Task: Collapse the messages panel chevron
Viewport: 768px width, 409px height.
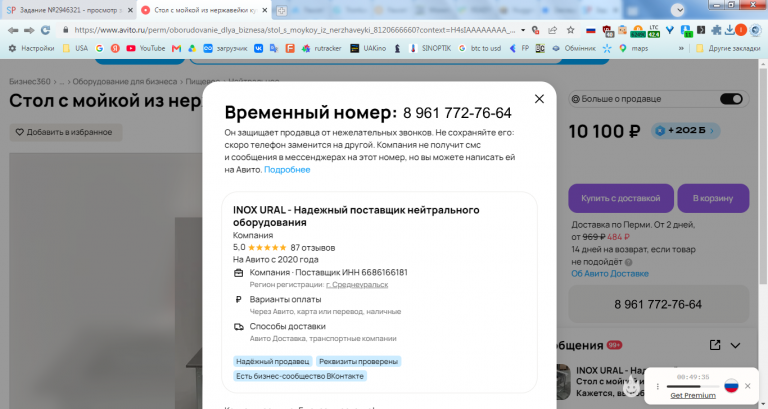Action: coord(735,345)
